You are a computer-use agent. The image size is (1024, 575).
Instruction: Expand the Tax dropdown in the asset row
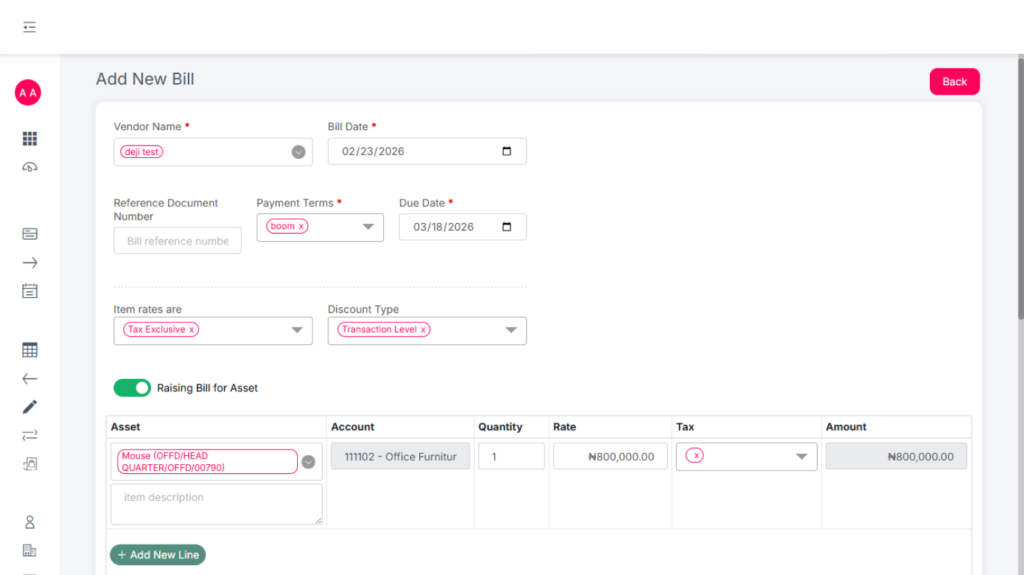pyautogui.click(x=801, y=457)
